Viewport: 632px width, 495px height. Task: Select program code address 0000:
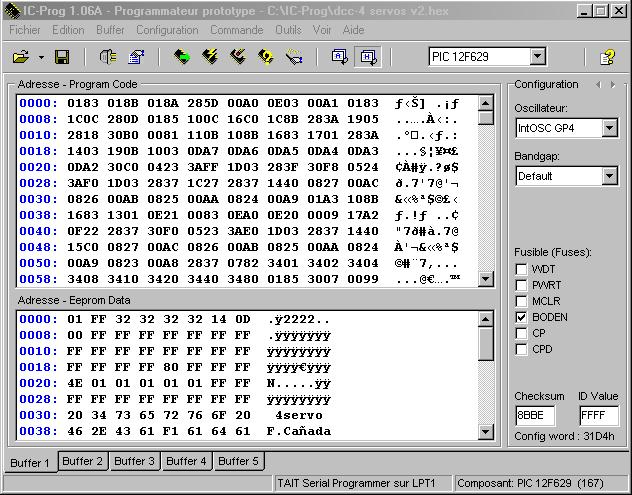pyautogui.click(x=39, y=103)
